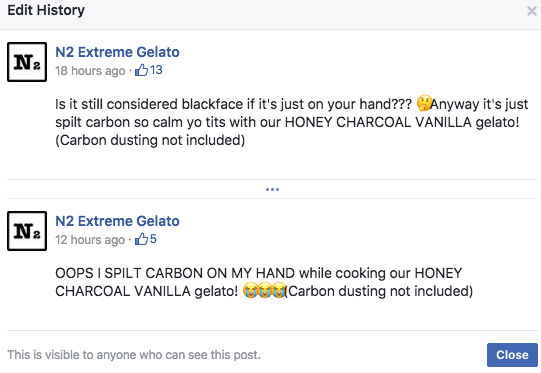Viewport: 541px width, 373px height.
Task: Click the 13 likes count
Action: (156, 70)
